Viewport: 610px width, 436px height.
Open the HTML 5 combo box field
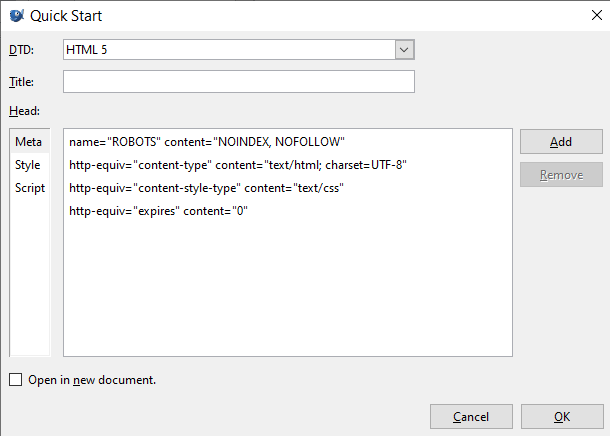pos(228,49)
